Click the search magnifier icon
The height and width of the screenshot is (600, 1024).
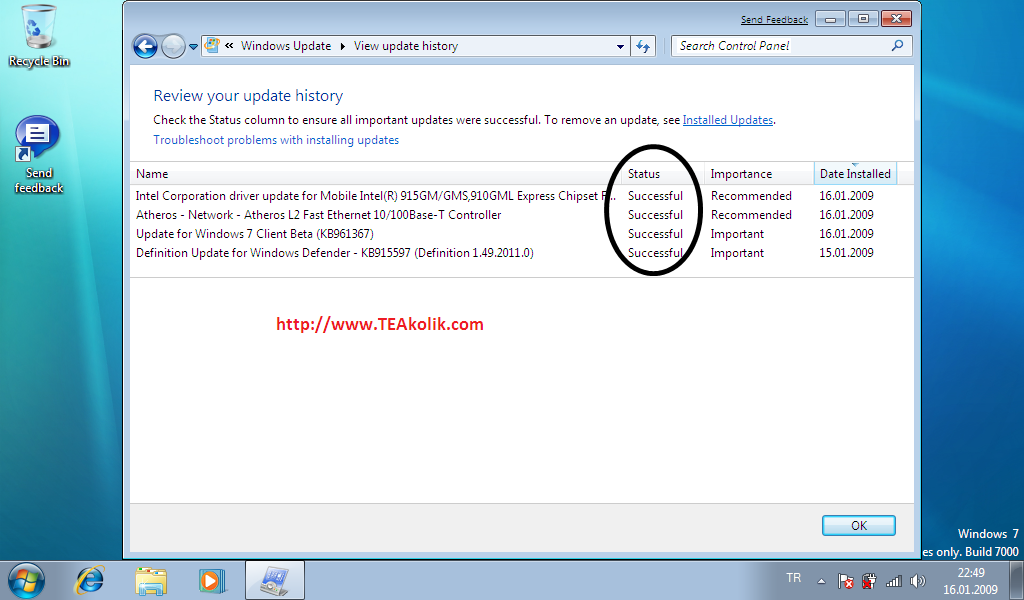click(x=898, y=46)
